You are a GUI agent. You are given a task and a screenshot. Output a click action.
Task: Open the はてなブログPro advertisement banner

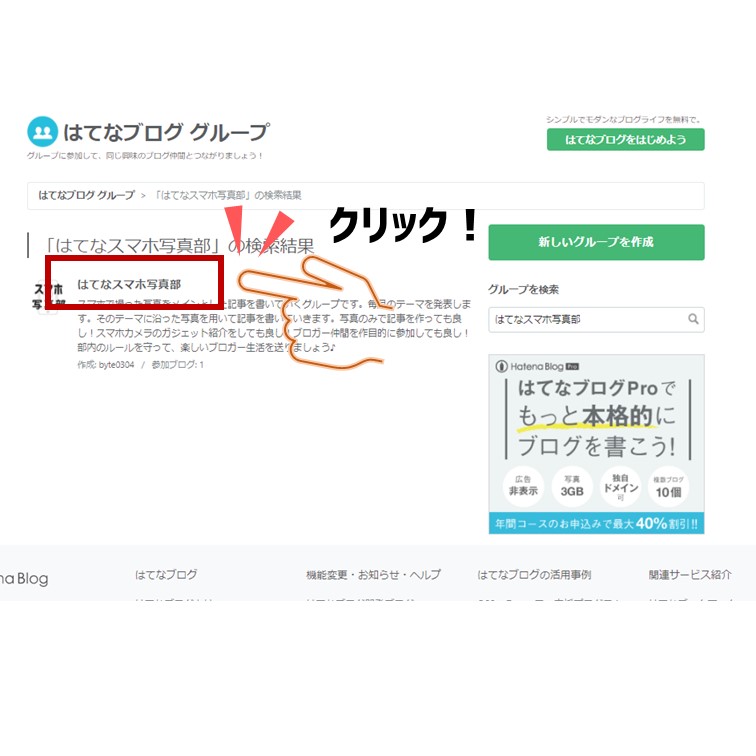tap(596, 444)
